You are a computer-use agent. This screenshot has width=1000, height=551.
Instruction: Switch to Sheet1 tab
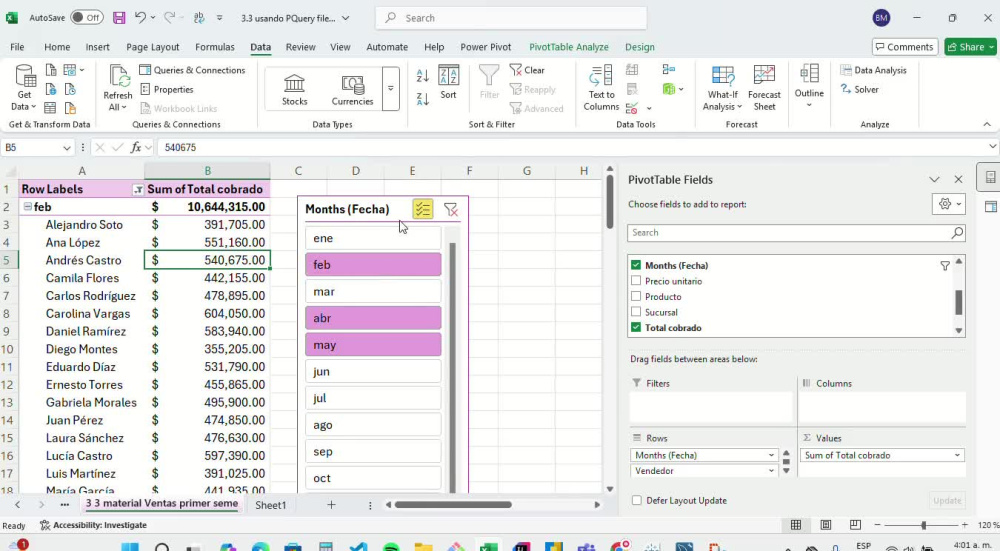[x=270, y=505]
